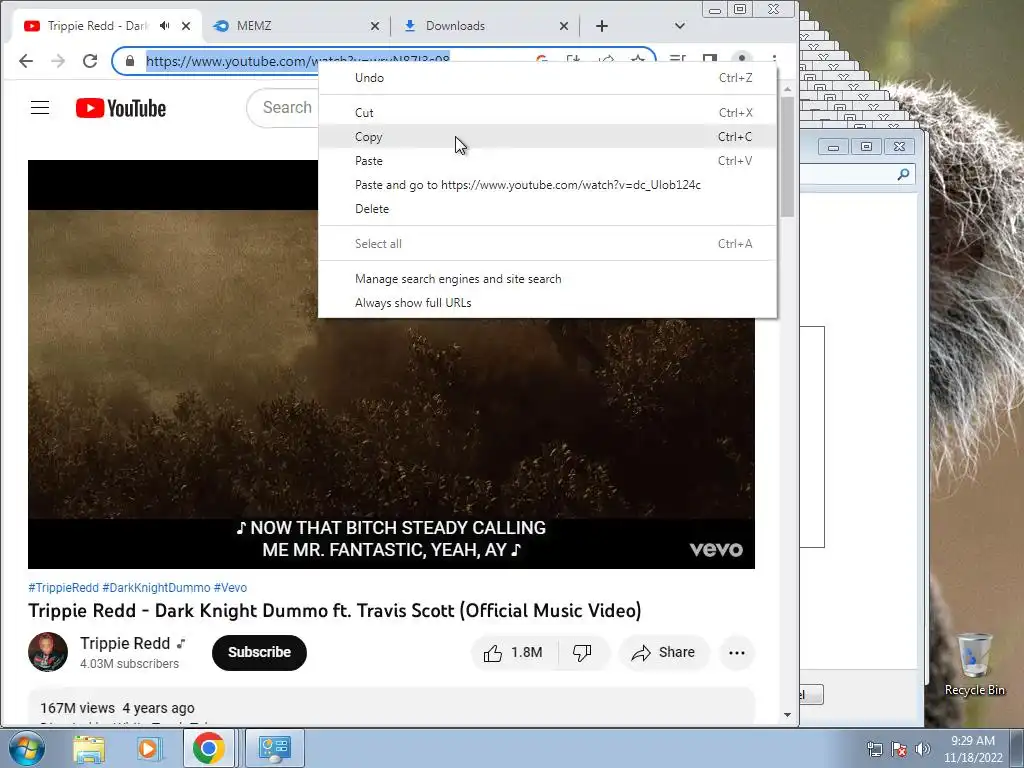Screen dimensions: 1024x768
Task: Mute the Trippie Redd tab via speaker icon
Action: coord(165,25)
